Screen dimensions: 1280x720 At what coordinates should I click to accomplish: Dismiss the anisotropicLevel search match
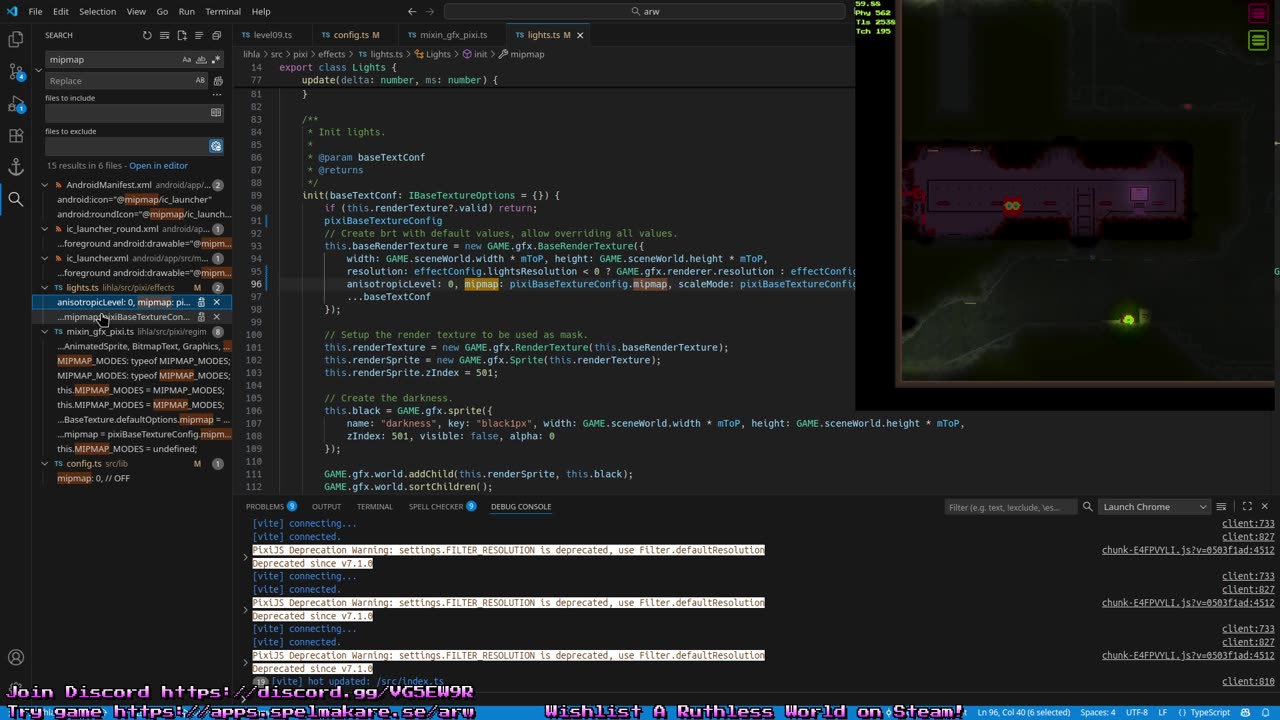tap(216, 302)
